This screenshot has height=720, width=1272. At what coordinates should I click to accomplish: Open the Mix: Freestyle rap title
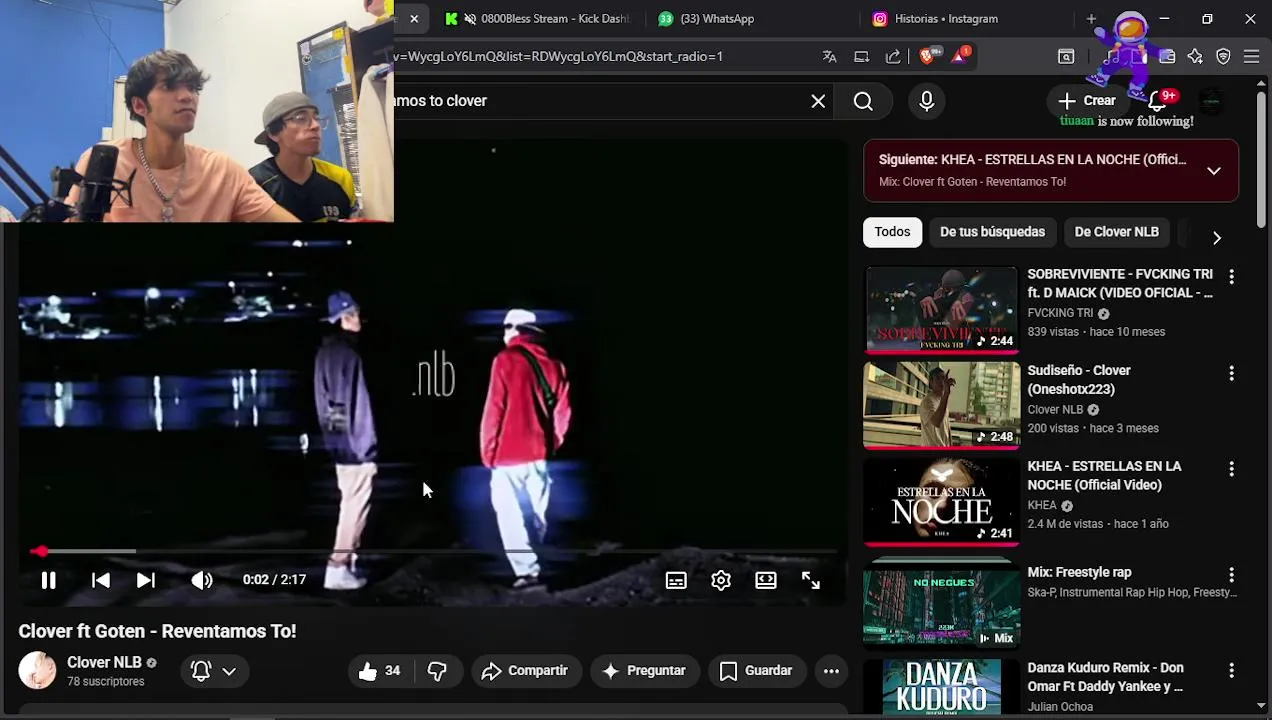(x=1079, y=572)
